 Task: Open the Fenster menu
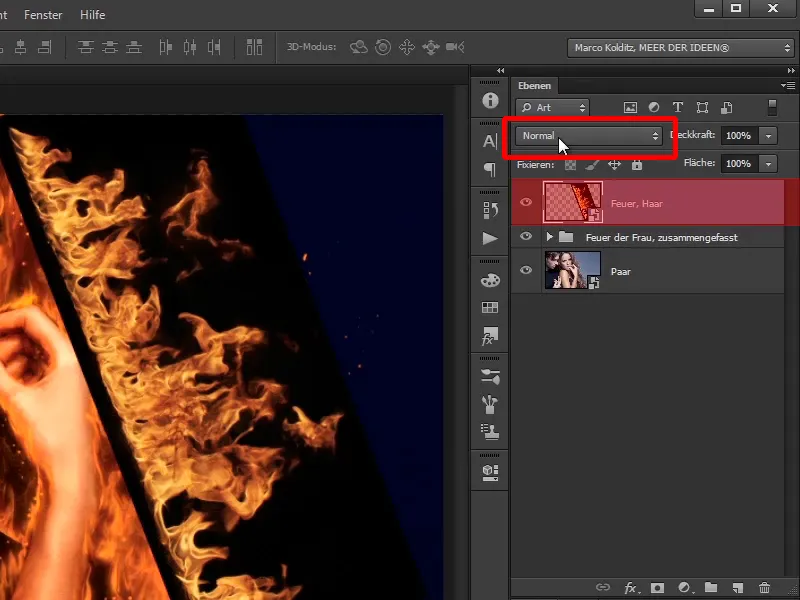click(43, 15)
